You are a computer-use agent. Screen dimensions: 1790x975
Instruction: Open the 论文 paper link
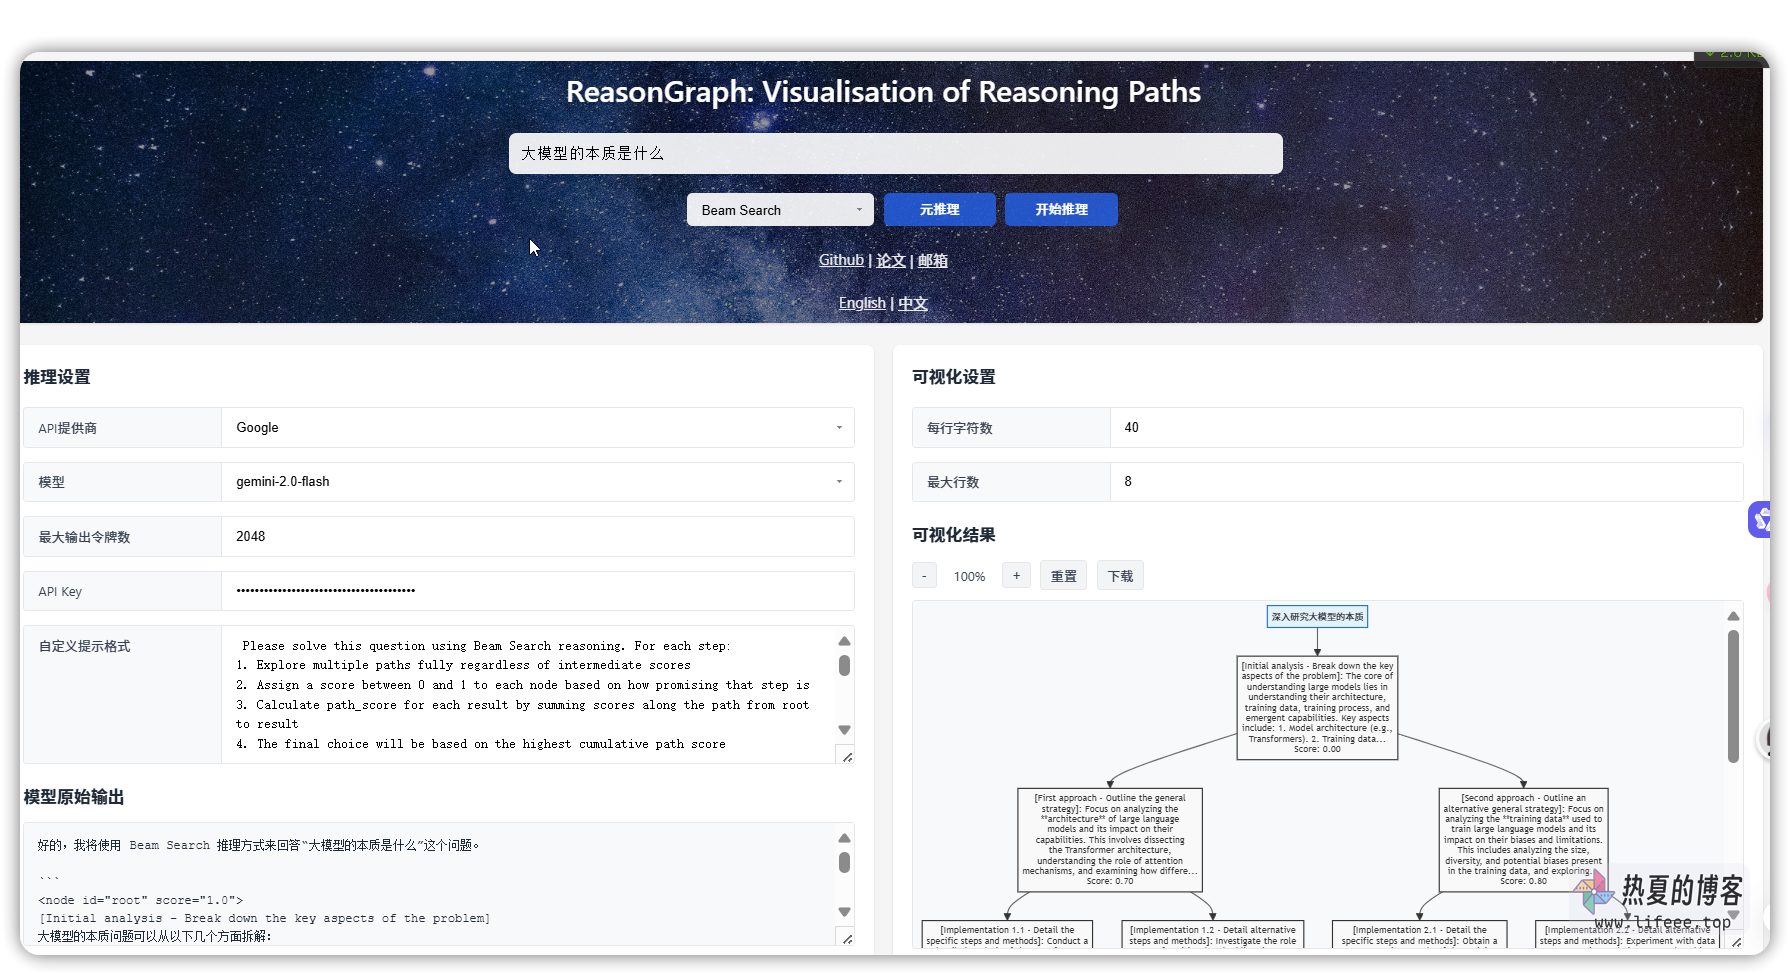pyautogui.click(x=890, y=260)
